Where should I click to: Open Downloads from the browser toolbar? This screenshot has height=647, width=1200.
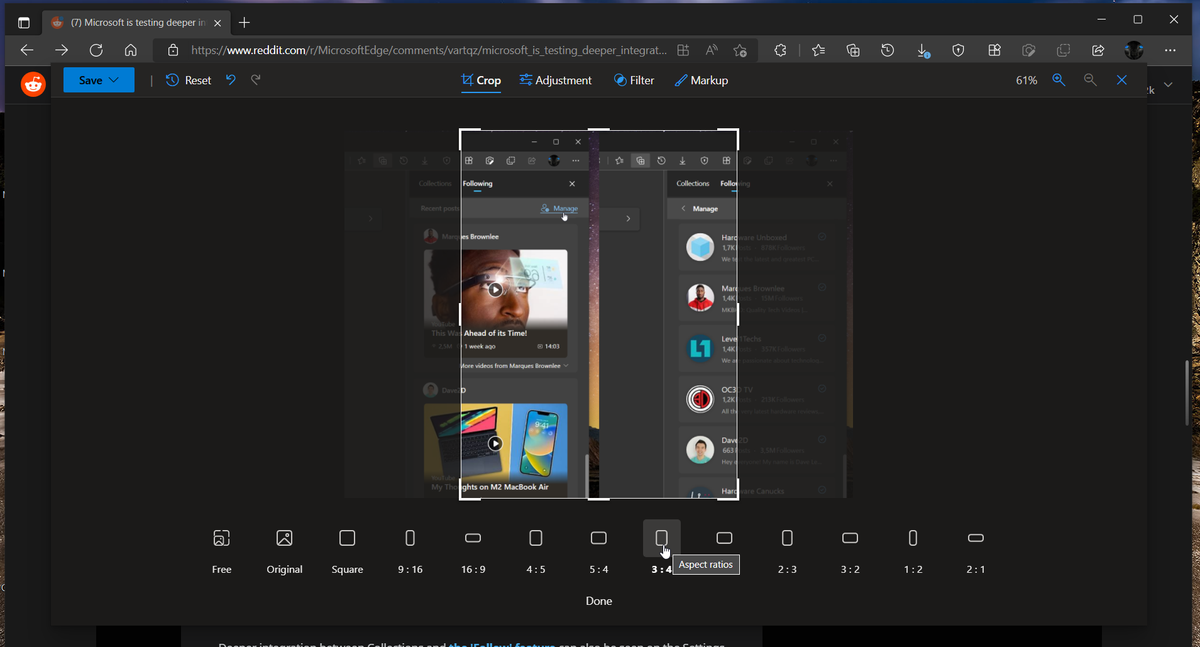(x=921, y=49)
